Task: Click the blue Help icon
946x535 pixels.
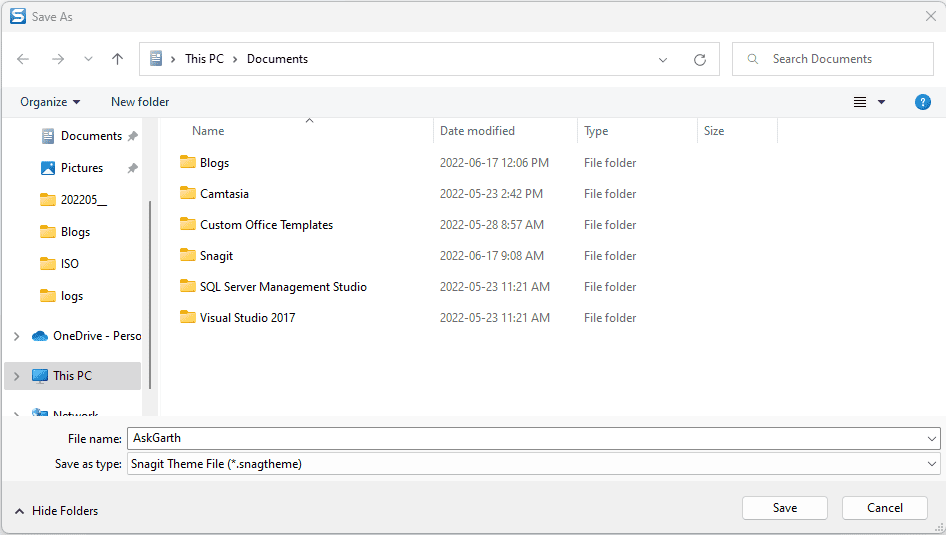Action: [x=922, y=102]
